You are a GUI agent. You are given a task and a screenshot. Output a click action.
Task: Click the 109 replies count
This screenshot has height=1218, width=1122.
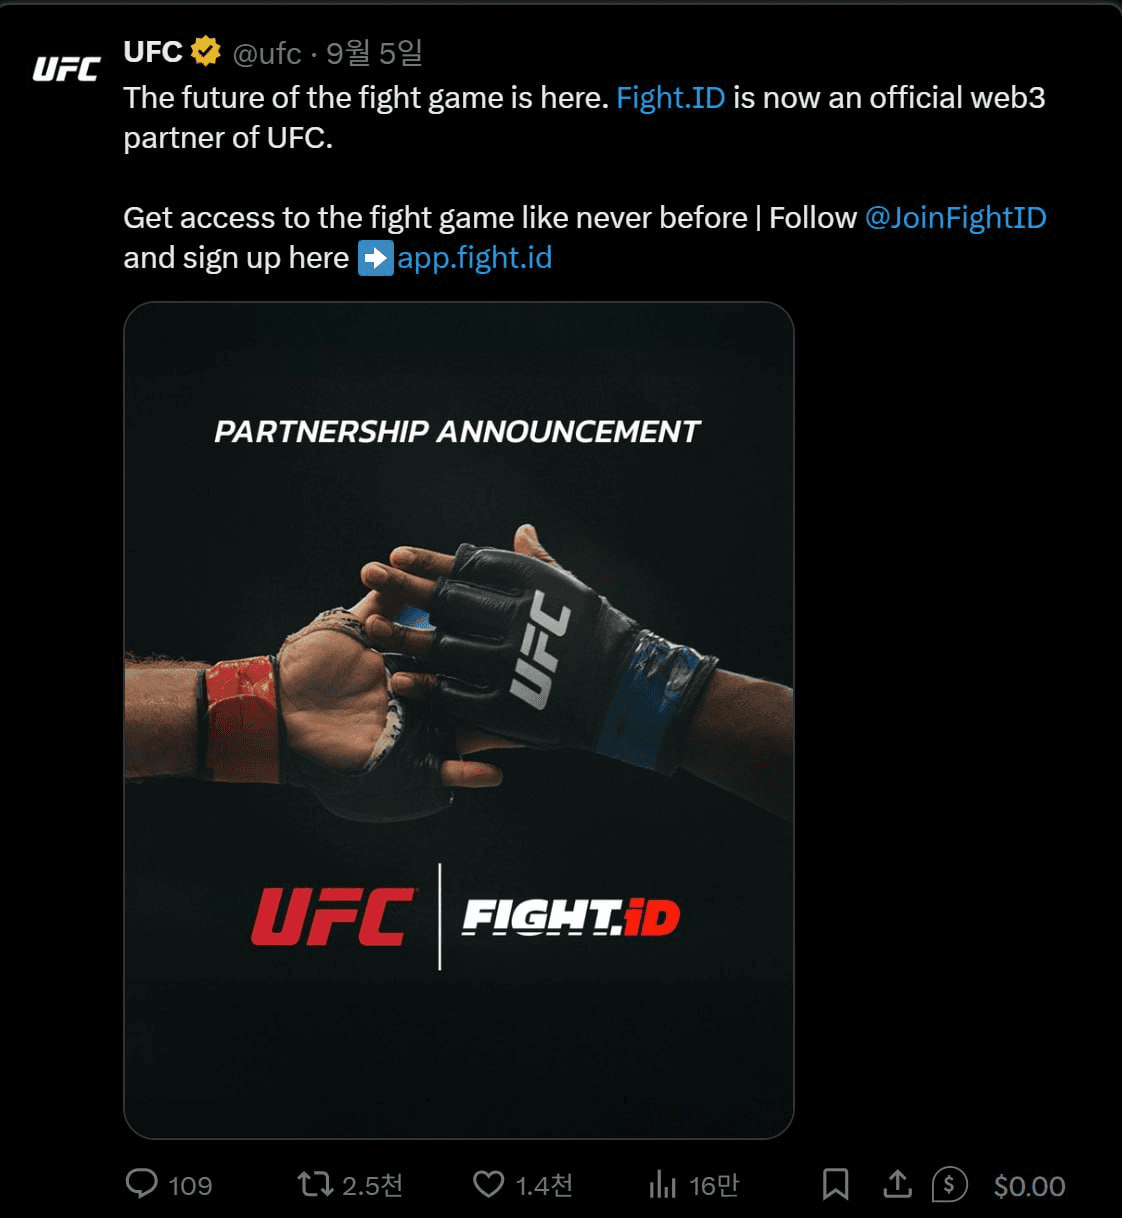point(190,1186)
